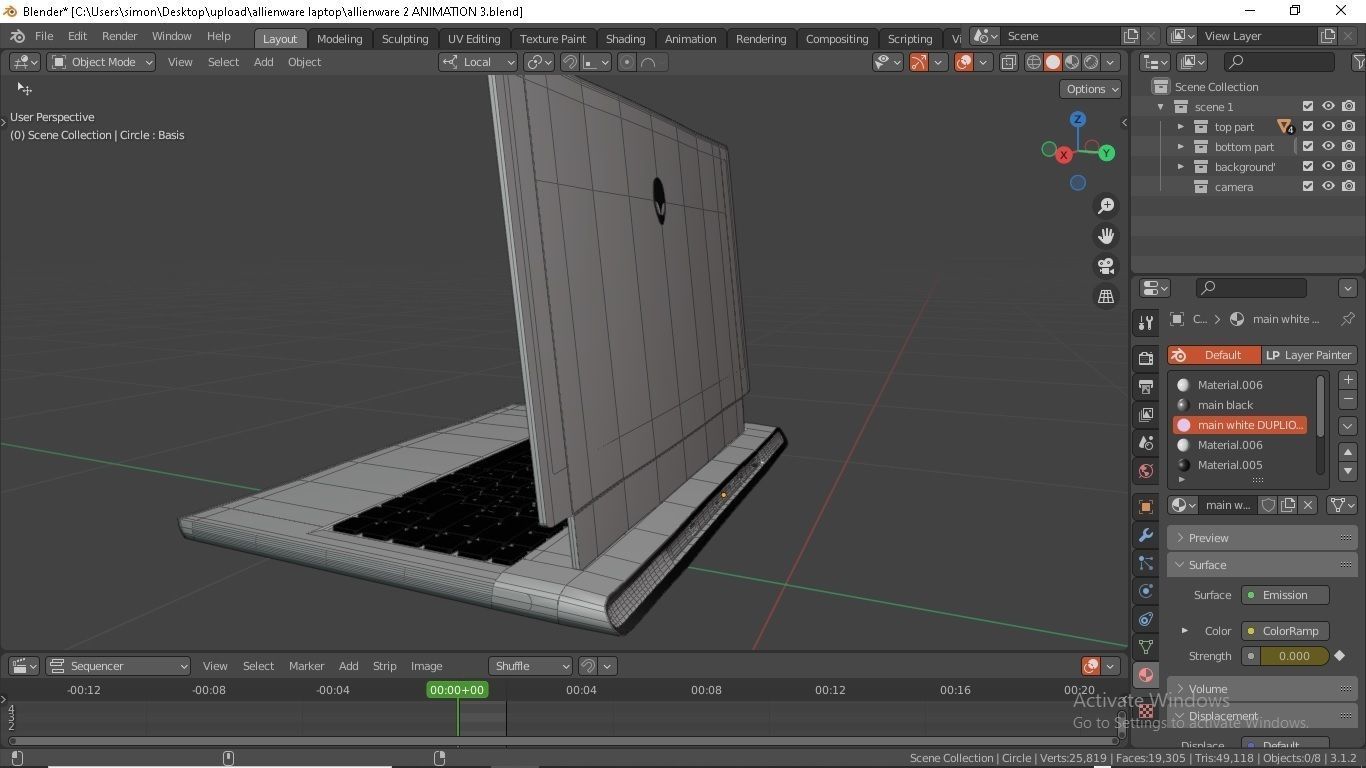Viewport: 1366px width, 768px height.
Task: Open the Object Data mesh tab
Action: click(1146, 647)
